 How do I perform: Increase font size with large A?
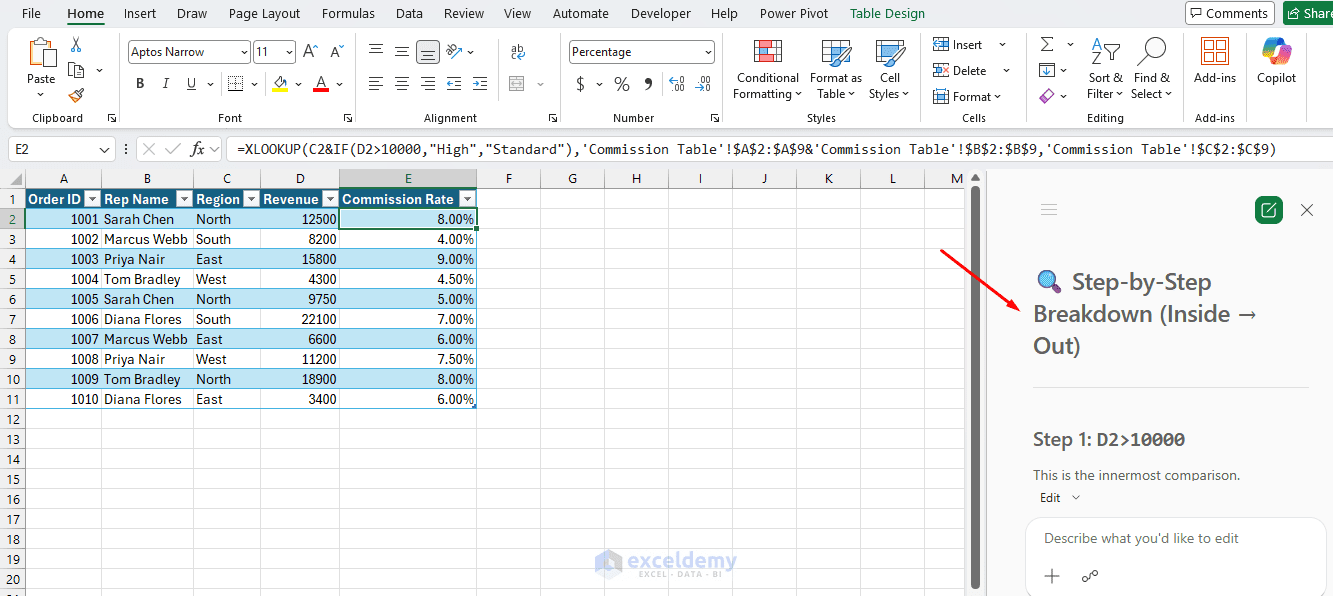[310, 52]
